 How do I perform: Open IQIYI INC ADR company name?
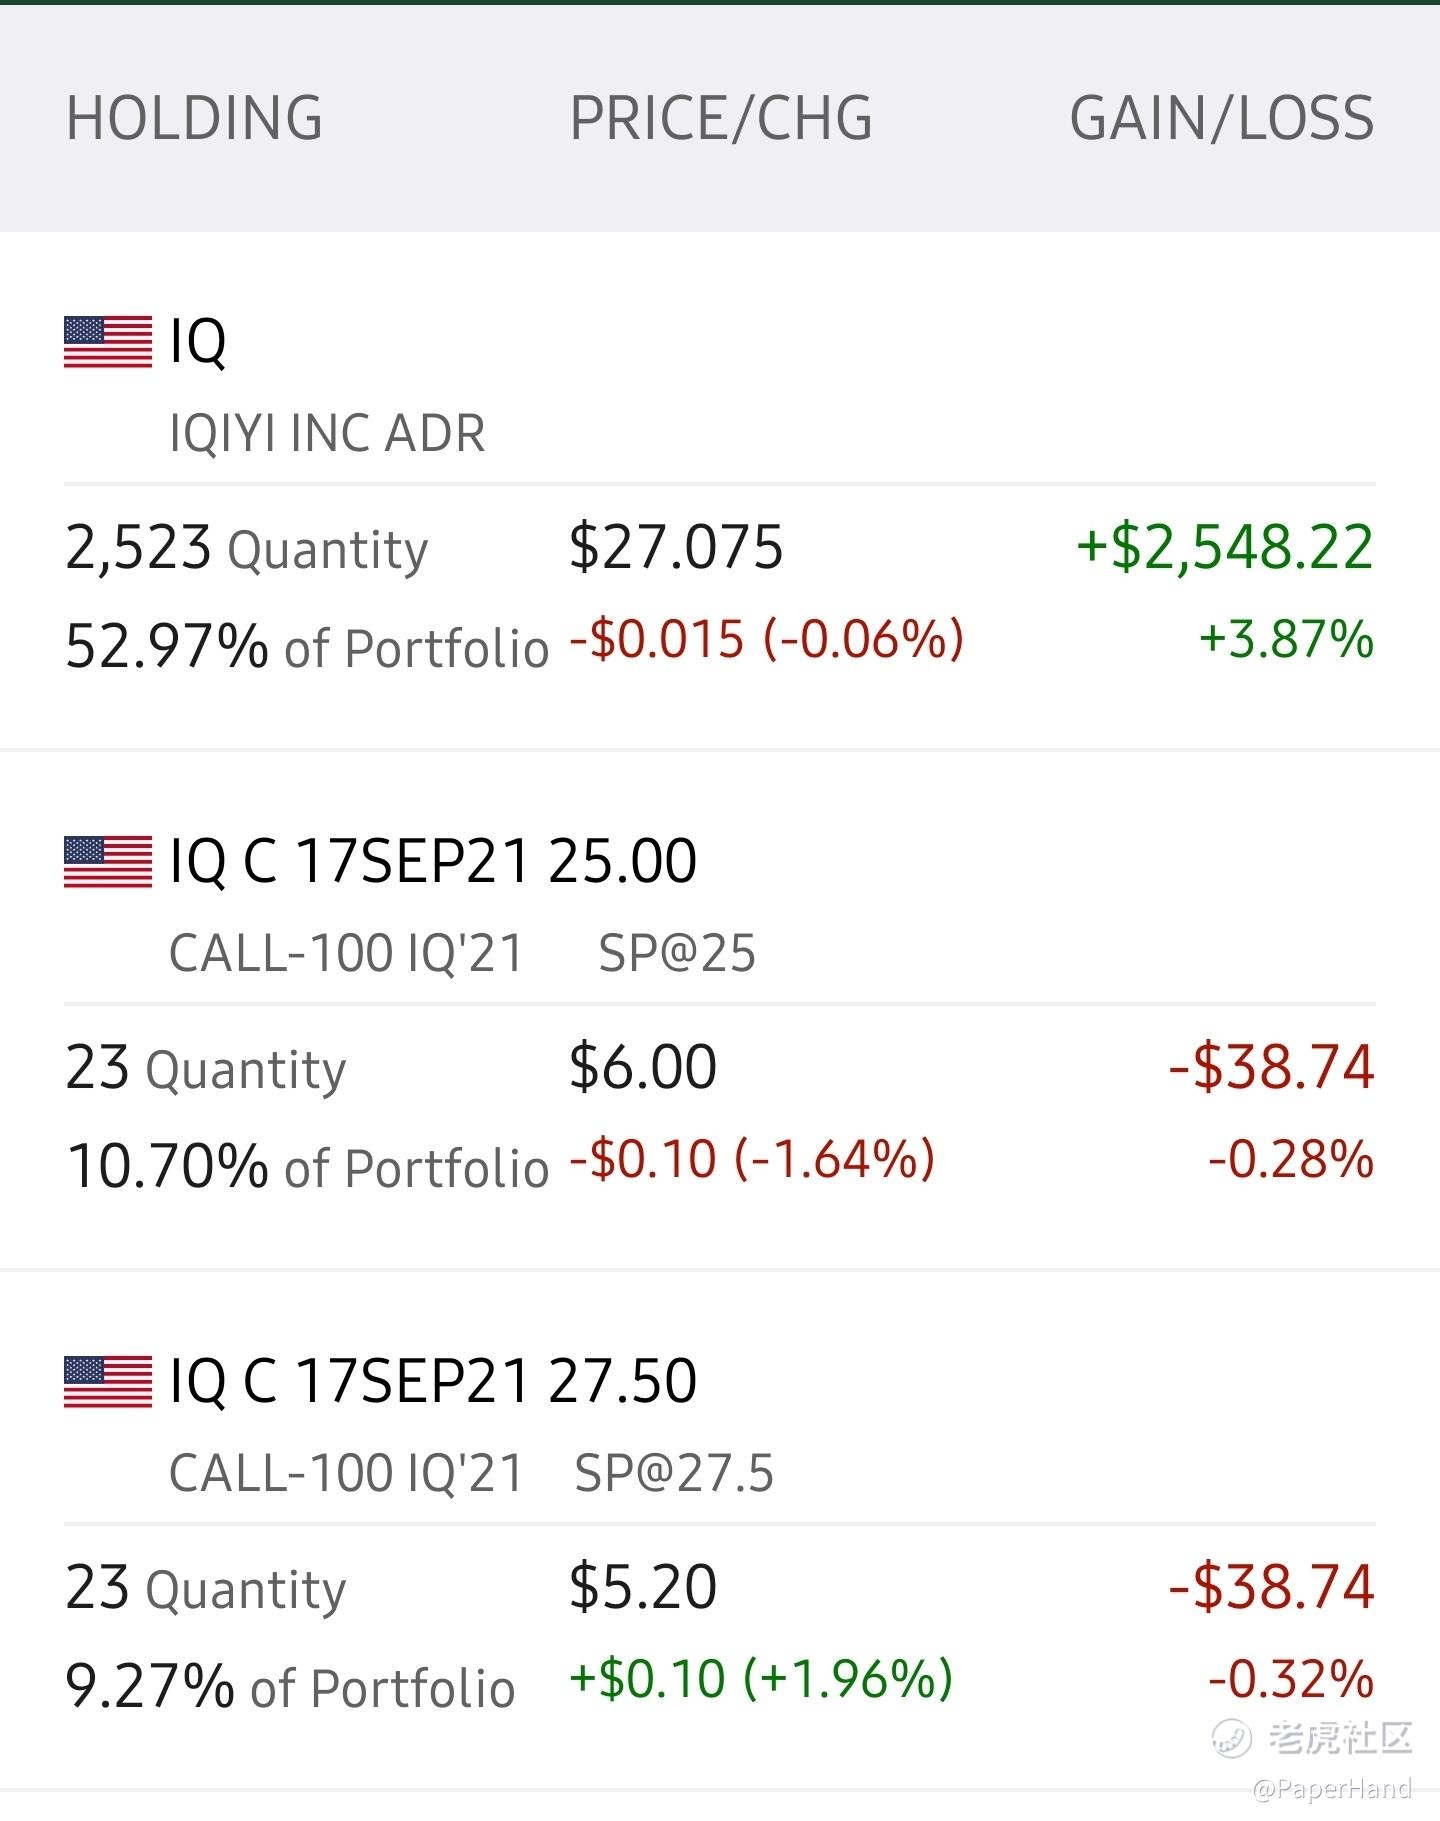pos(327,433)
